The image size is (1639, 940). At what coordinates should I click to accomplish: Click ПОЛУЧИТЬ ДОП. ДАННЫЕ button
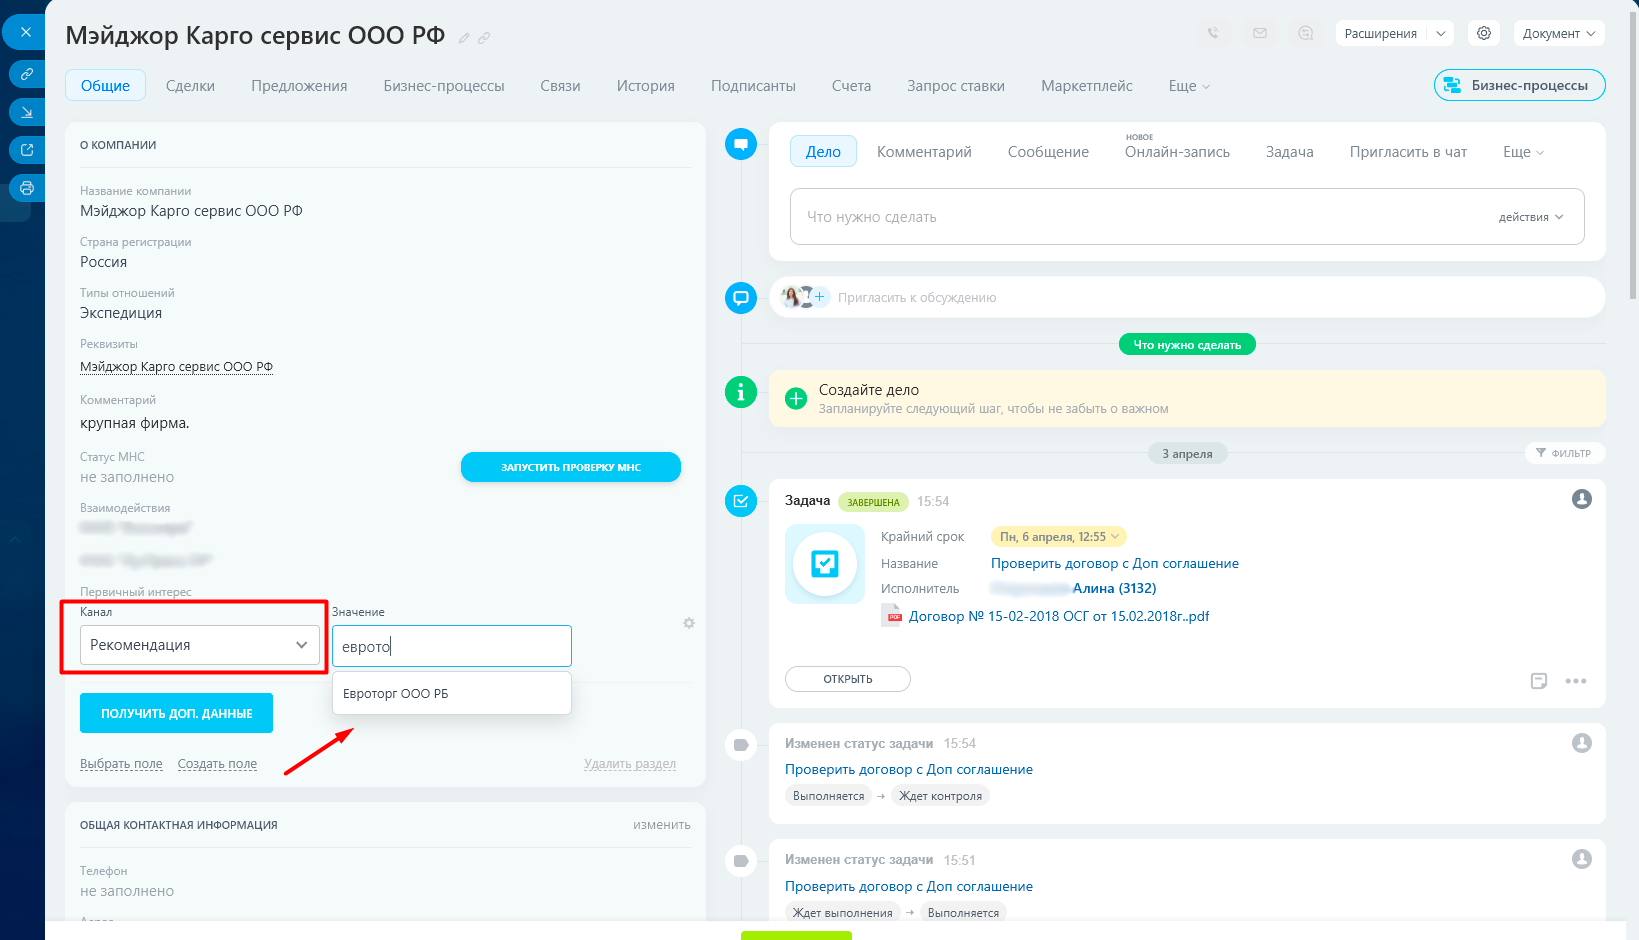[176, 713]
